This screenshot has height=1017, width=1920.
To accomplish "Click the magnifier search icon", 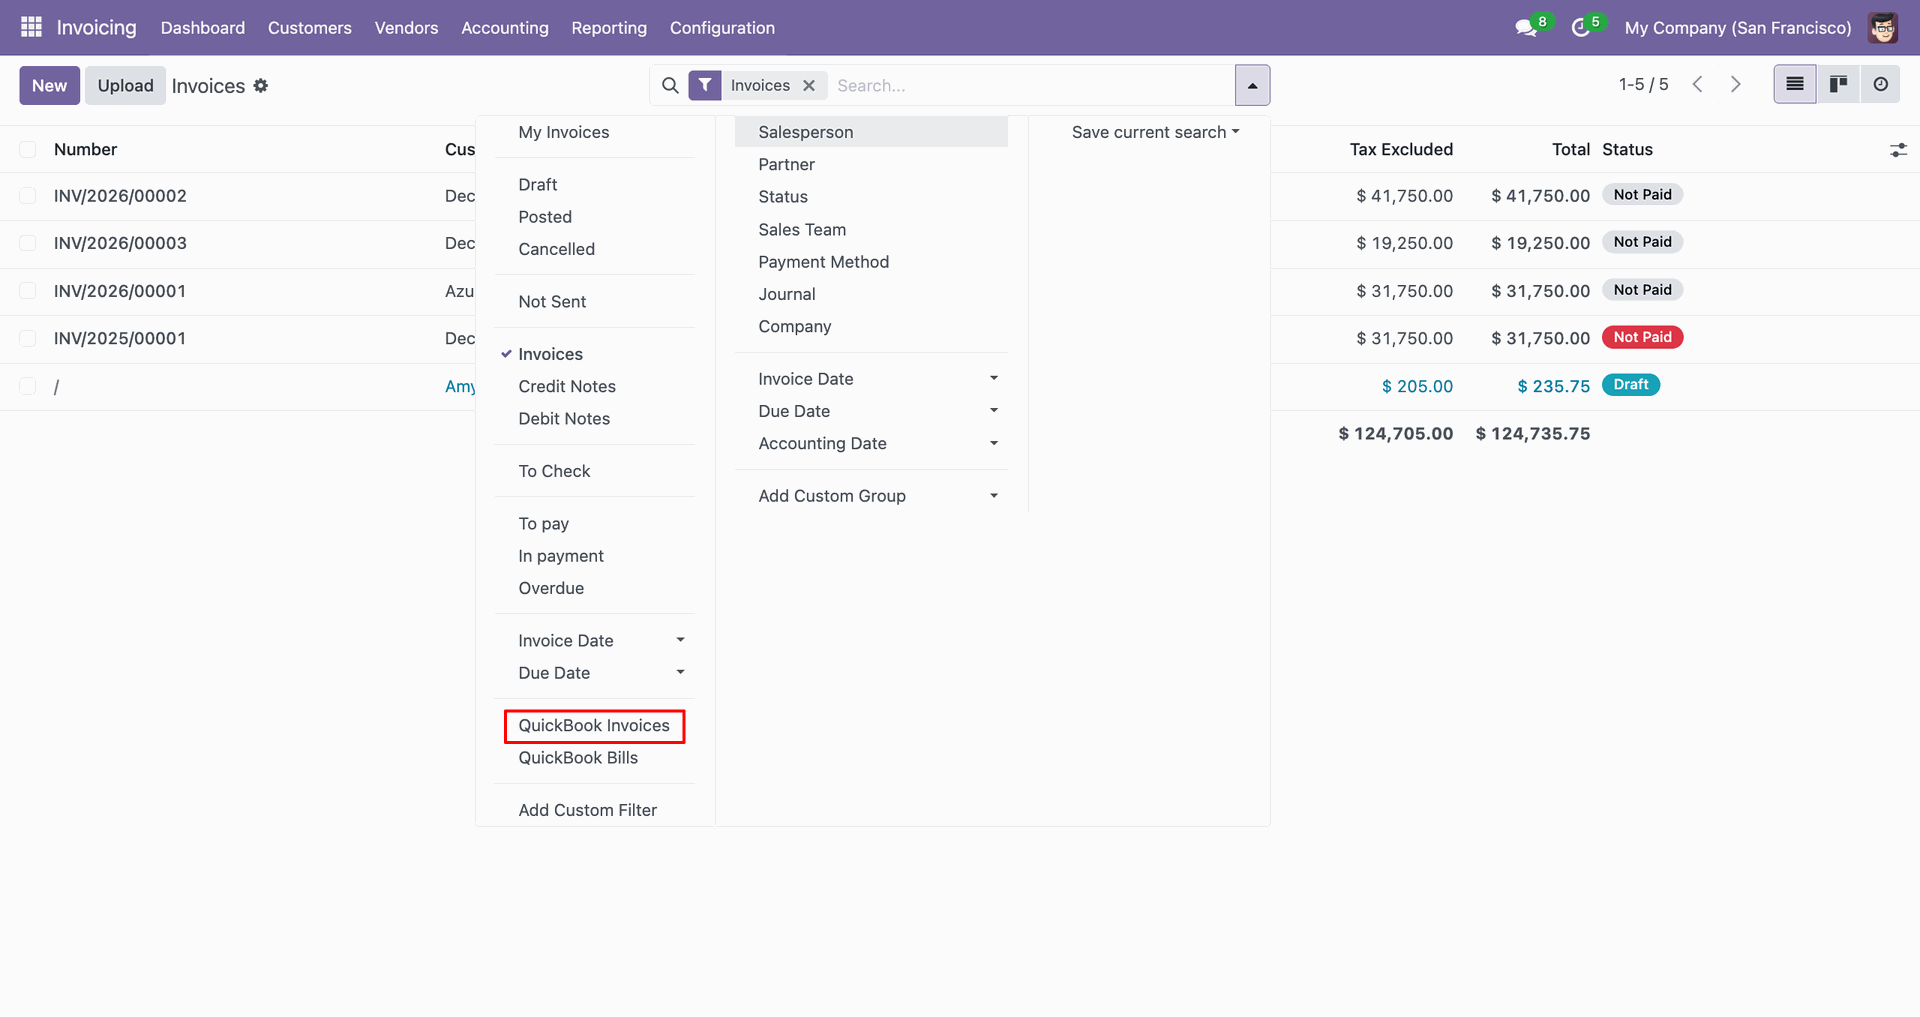I will tap(670, 86).
